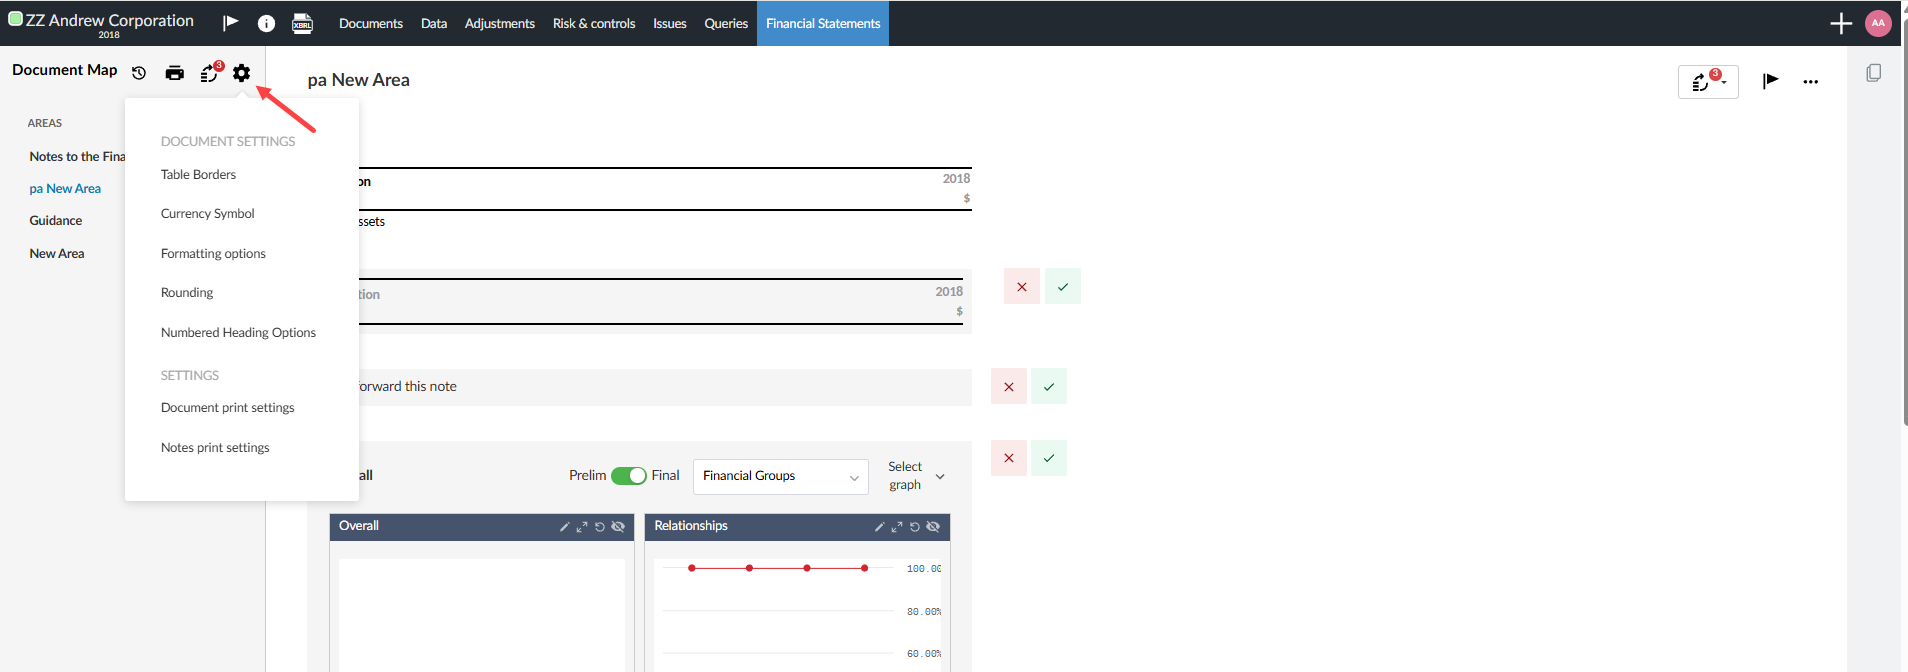Click the Document Map settings gear
Viewport: 1908px width, 672px height.
coord(241,73)
